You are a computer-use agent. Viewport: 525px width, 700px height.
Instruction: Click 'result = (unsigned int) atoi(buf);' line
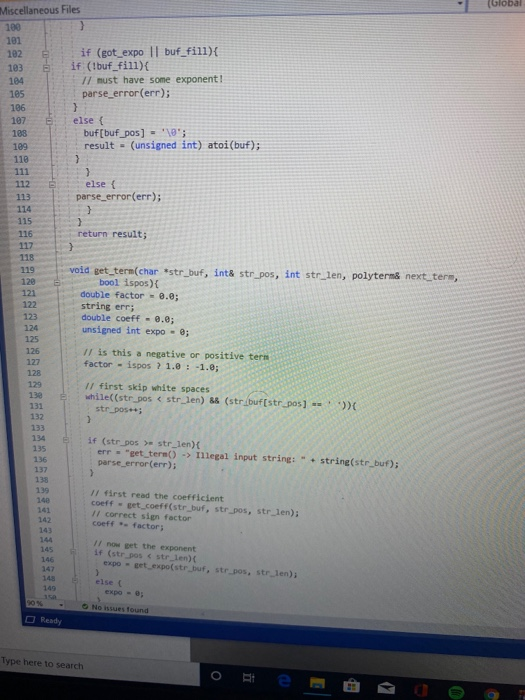click(172, 146)
